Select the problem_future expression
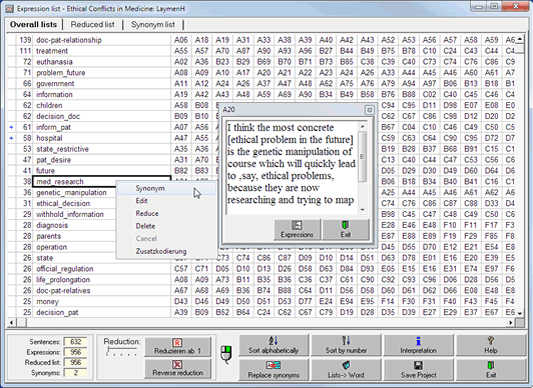 (x=102, y=73)
